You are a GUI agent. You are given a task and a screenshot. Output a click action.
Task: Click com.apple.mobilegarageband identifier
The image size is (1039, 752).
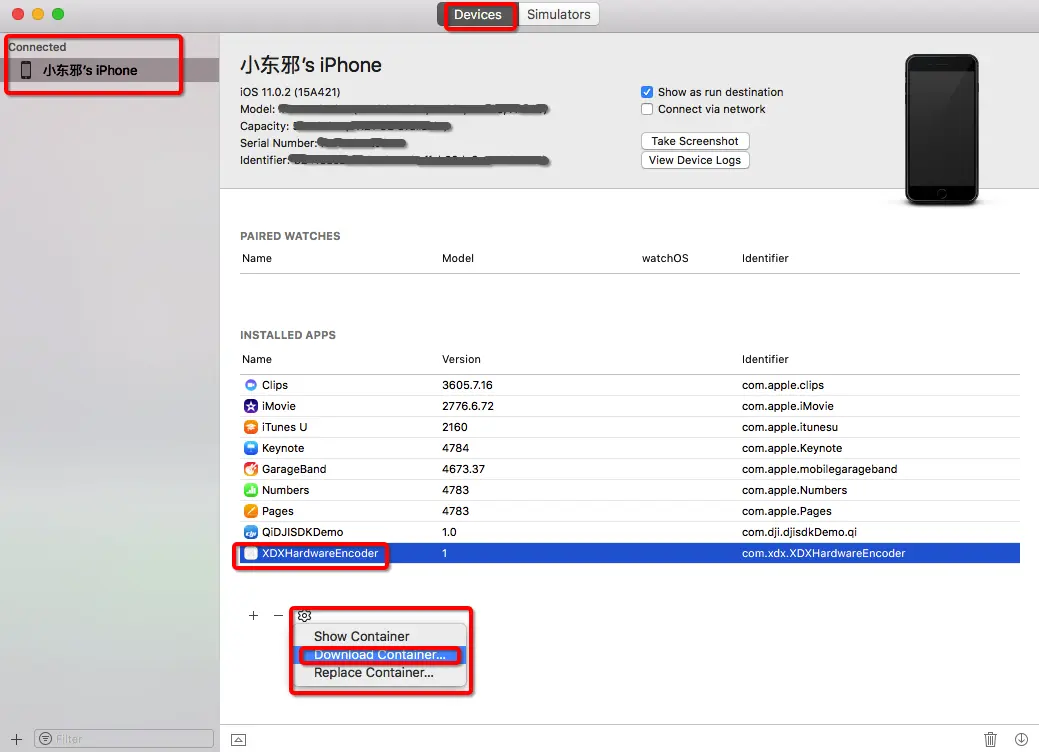pos(819,469)
